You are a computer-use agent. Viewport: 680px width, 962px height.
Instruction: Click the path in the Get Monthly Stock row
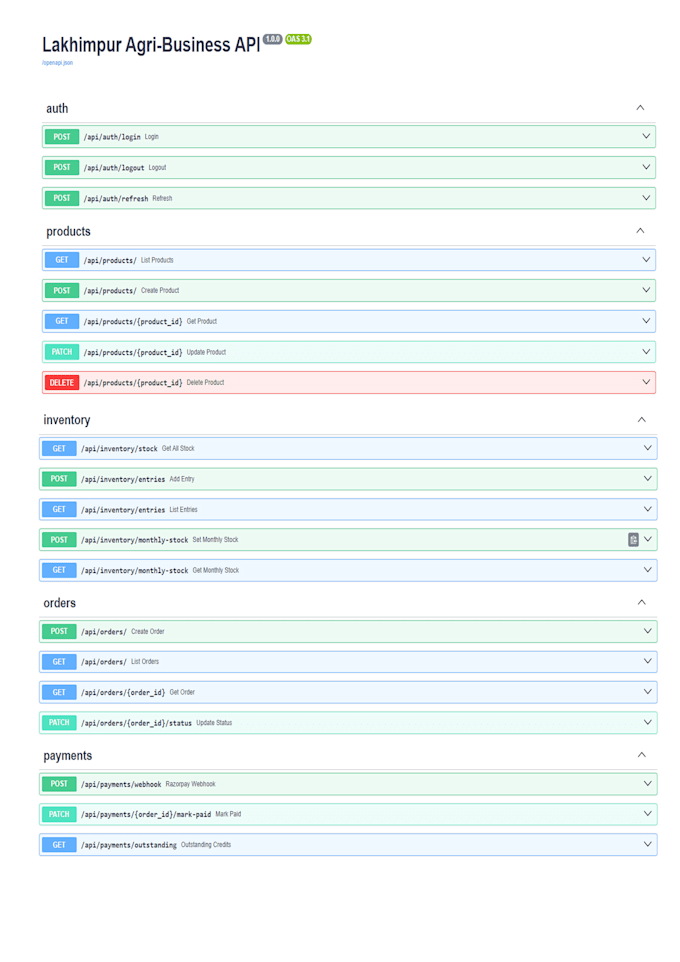(134, 571)
